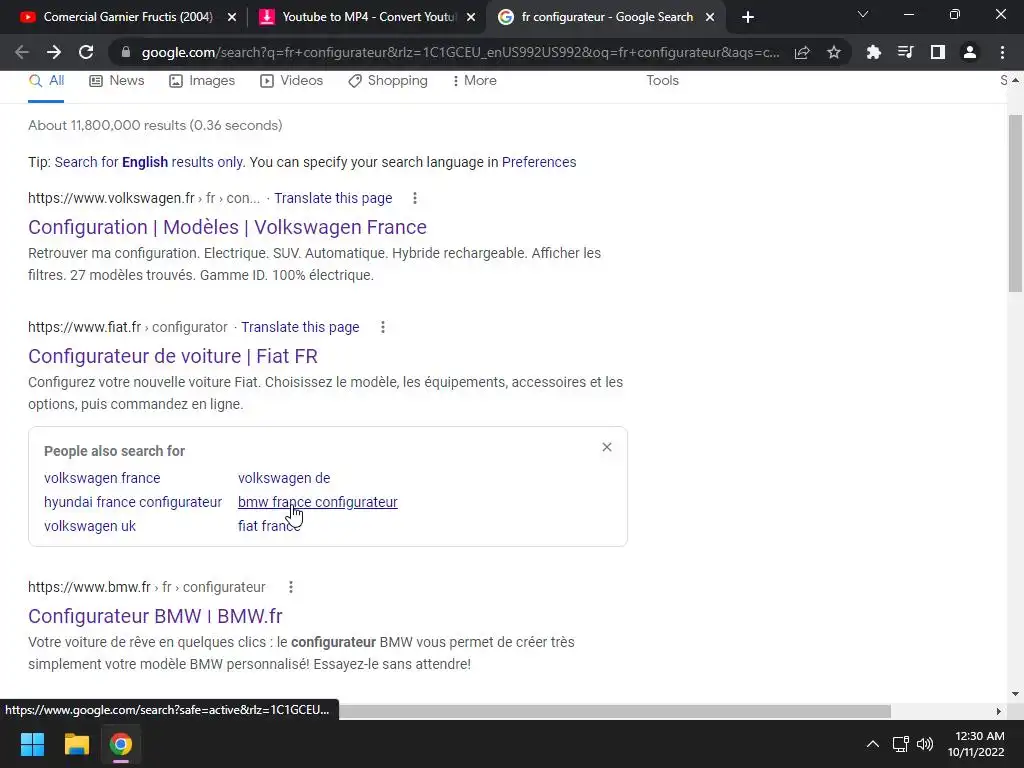1024x768 pixels.
Task: Search for hyundai france configurateur suggestion
Action: point(133,502)
